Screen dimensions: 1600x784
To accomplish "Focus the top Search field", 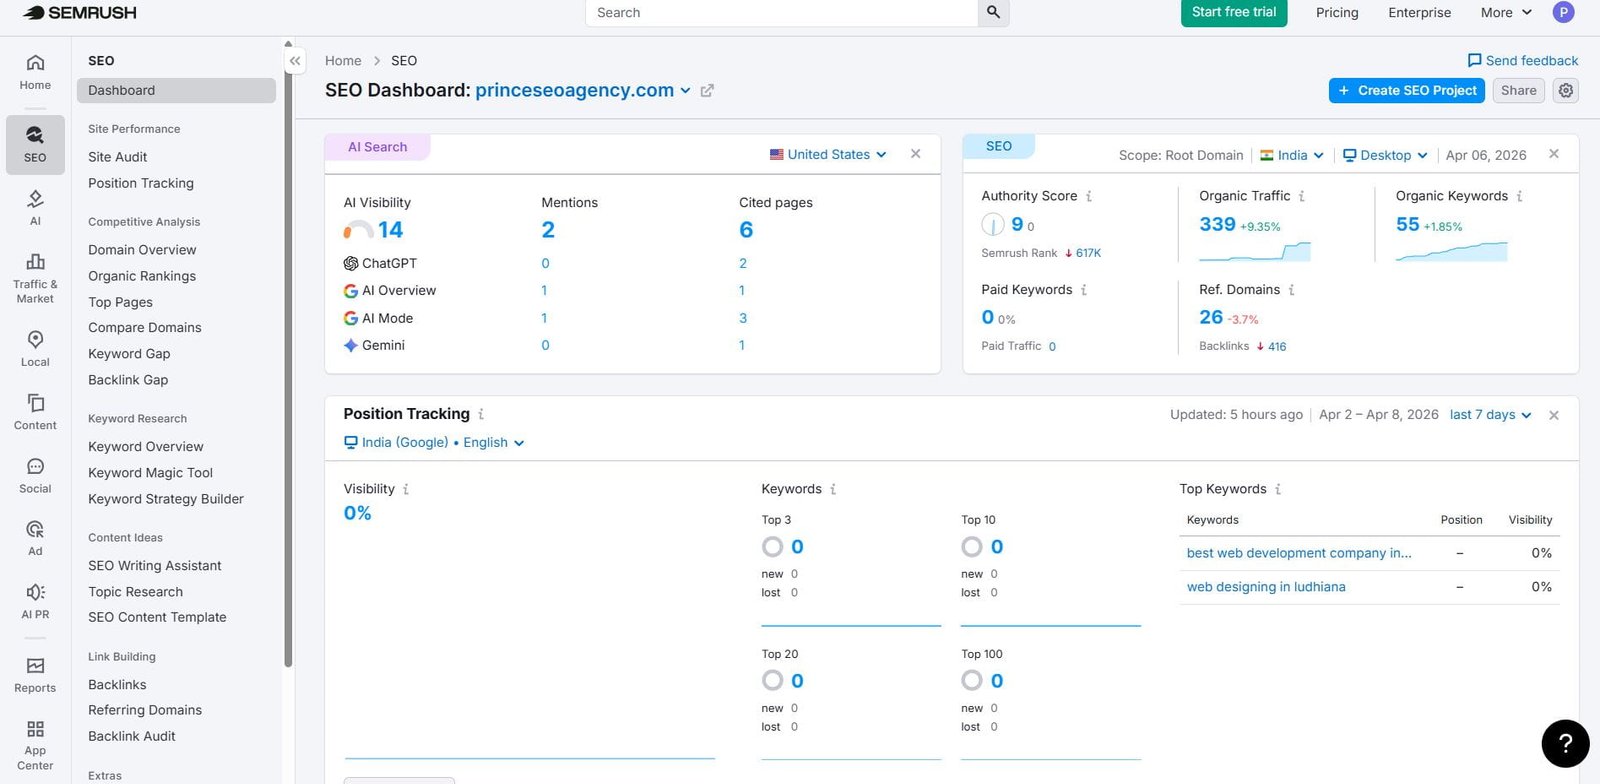I will tap(781, 13).
